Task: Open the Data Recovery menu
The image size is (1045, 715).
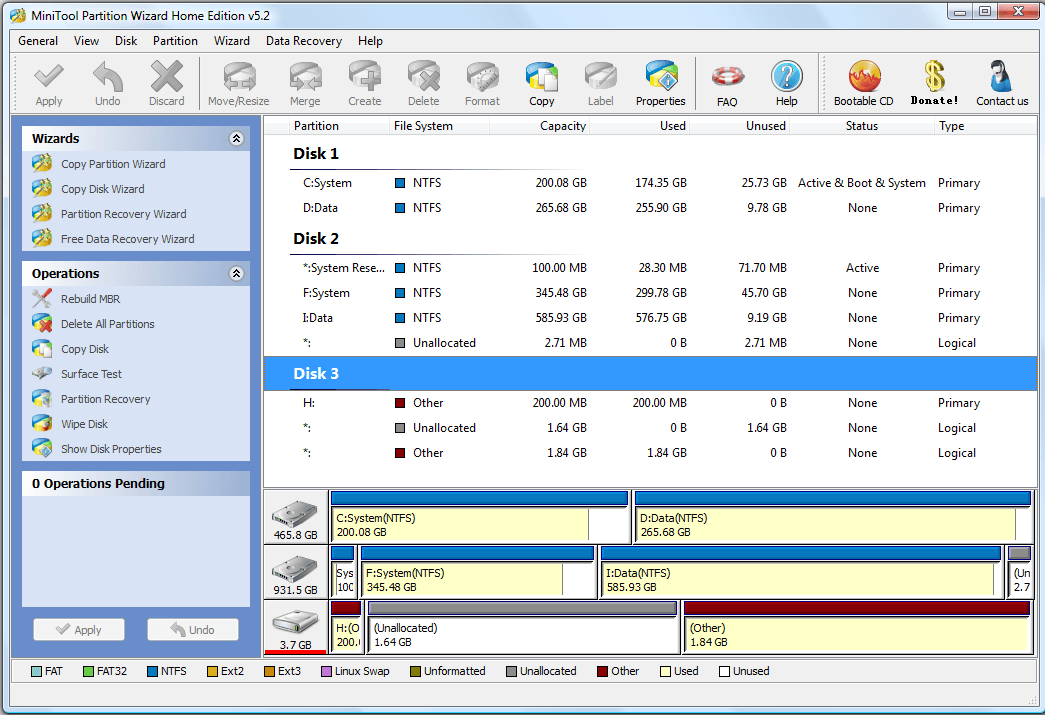Action: [x=304, y=41]
